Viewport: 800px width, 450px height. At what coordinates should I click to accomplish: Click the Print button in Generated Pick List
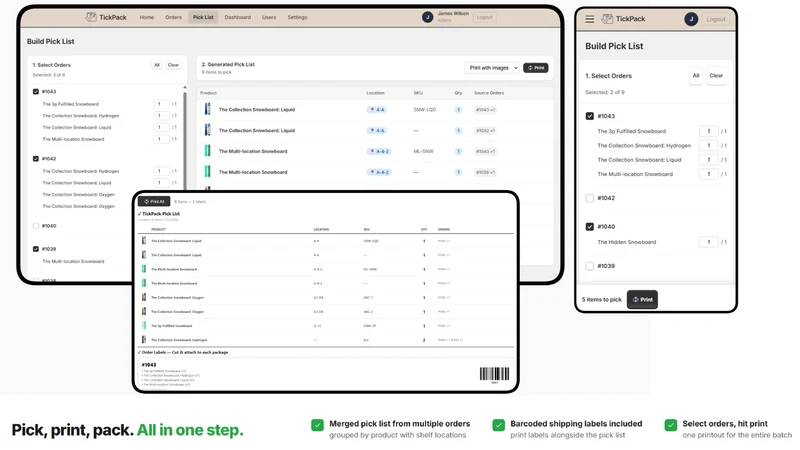pyautogui.click(x=536, y=68)
